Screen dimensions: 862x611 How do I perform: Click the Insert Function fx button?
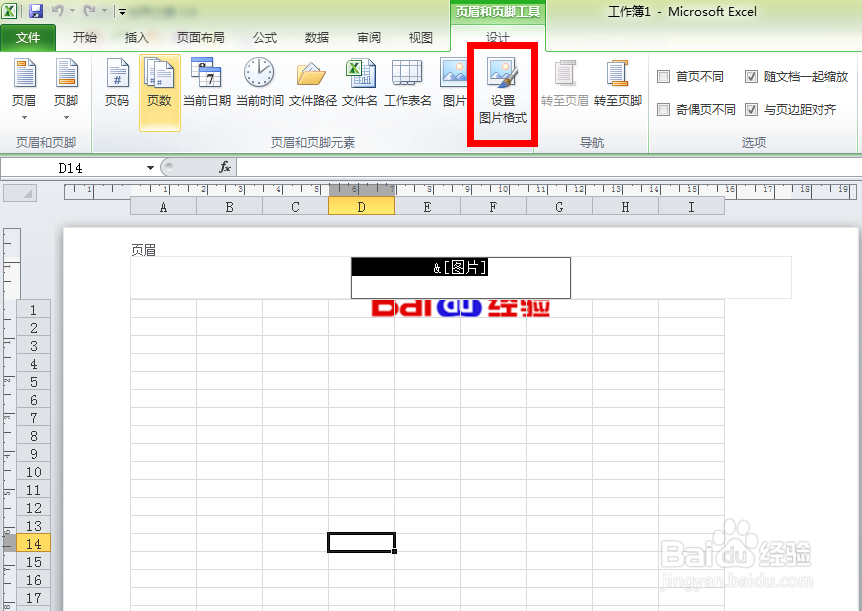(x=225, y=167)
